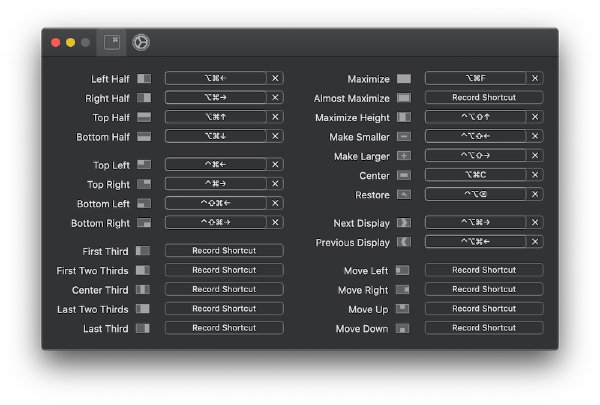Viewport: 600px width, 405px height.
Task: Click the Restore icon
Action: [404, 194]
